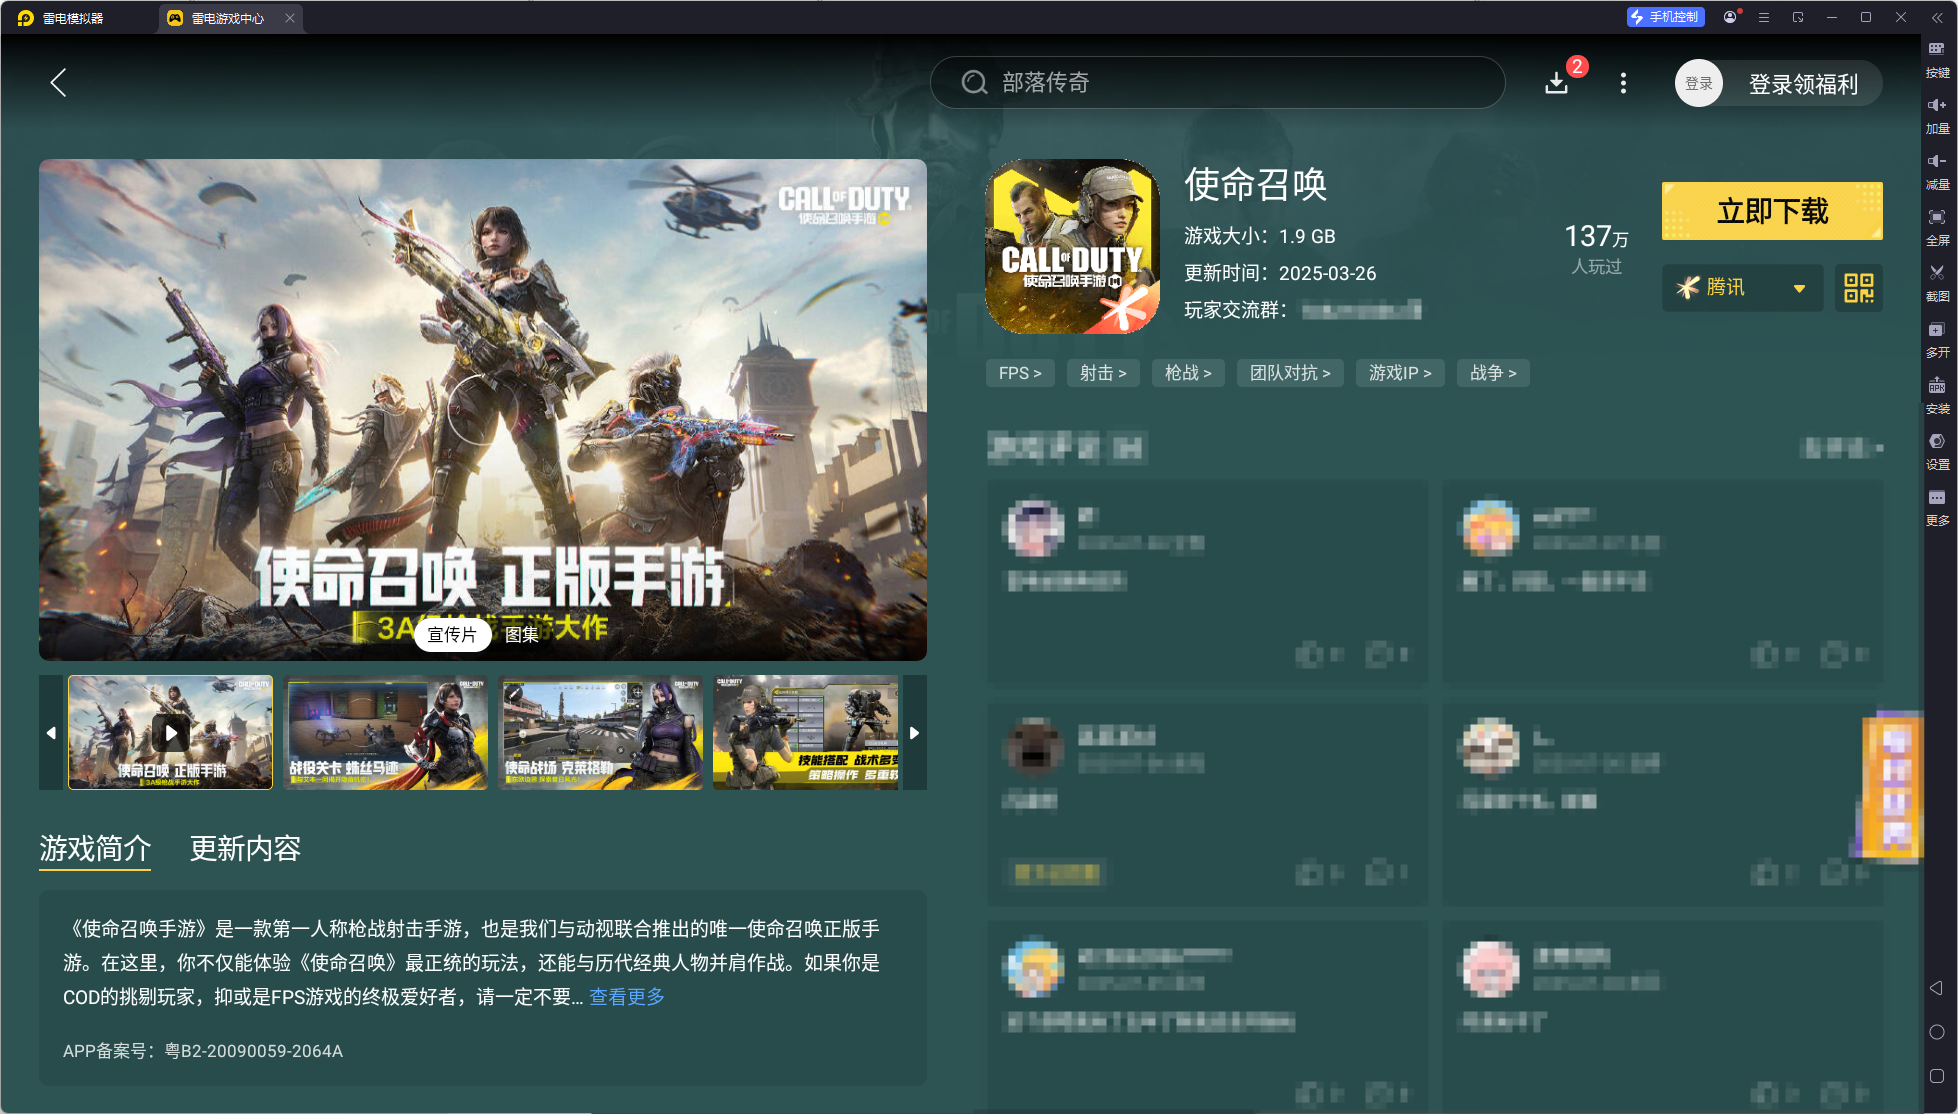Select the 宣传片 trailer toggle

pyautogui.click(x=452, y=635)
